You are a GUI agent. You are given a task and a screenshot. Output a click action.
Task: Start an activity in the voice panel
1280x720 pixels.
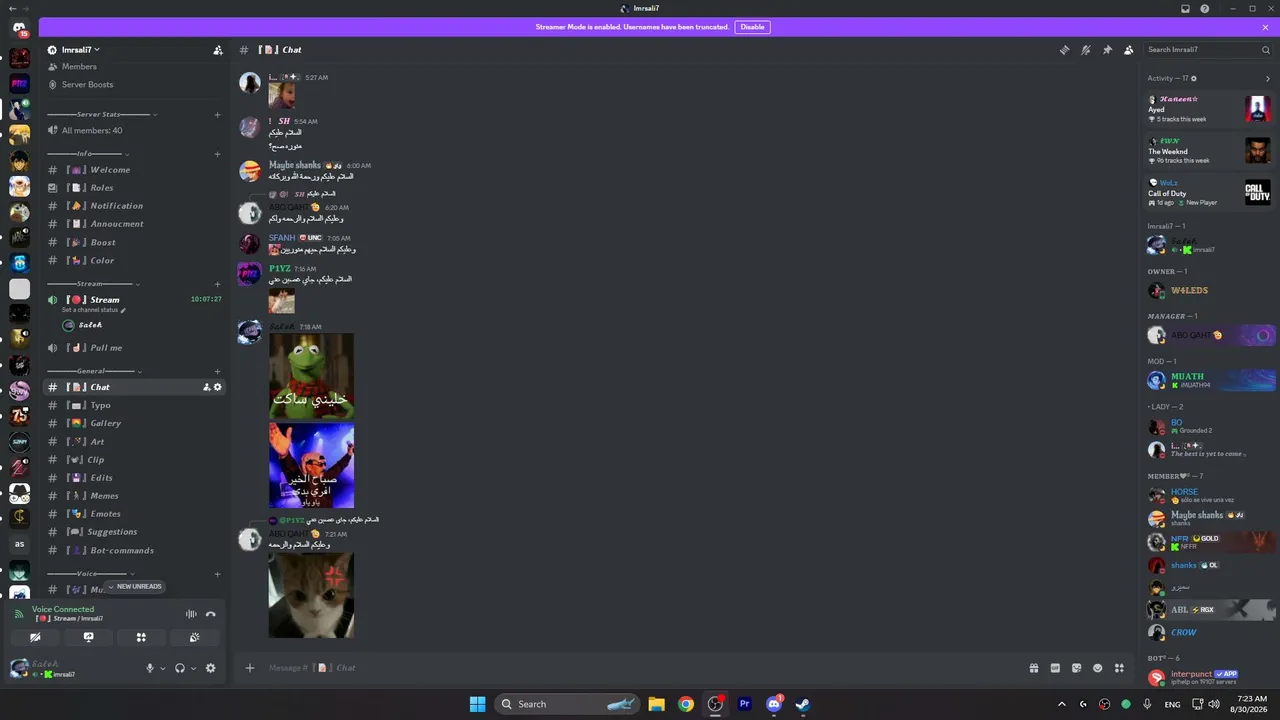point(141,637)
